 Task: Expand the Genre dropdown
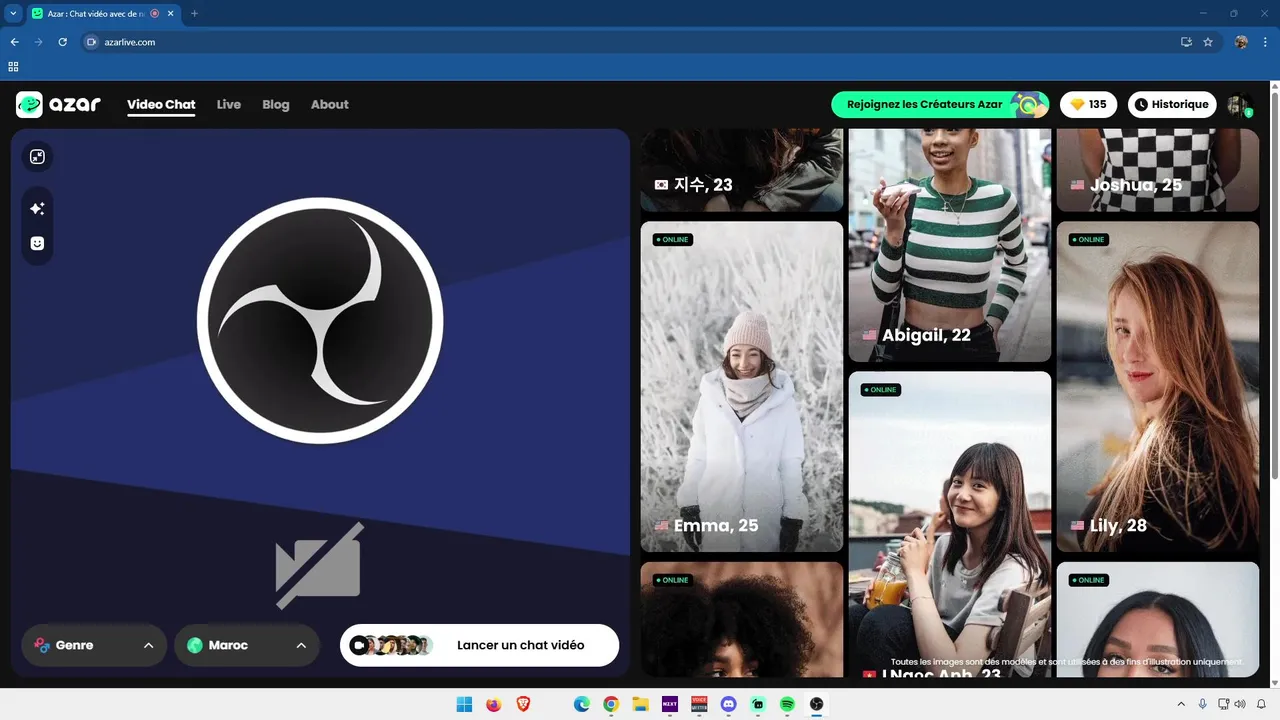(x=94, y=645)
